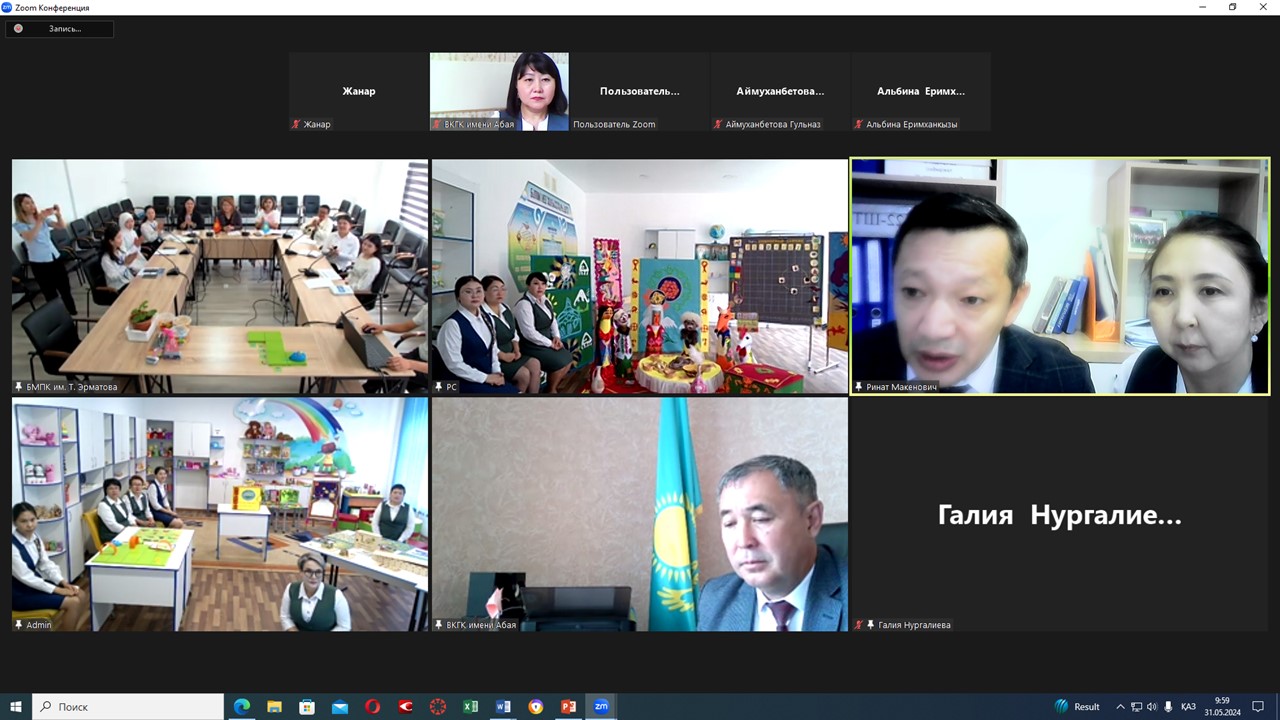Open PowerPoint from the taskbar

click(568, 706)
